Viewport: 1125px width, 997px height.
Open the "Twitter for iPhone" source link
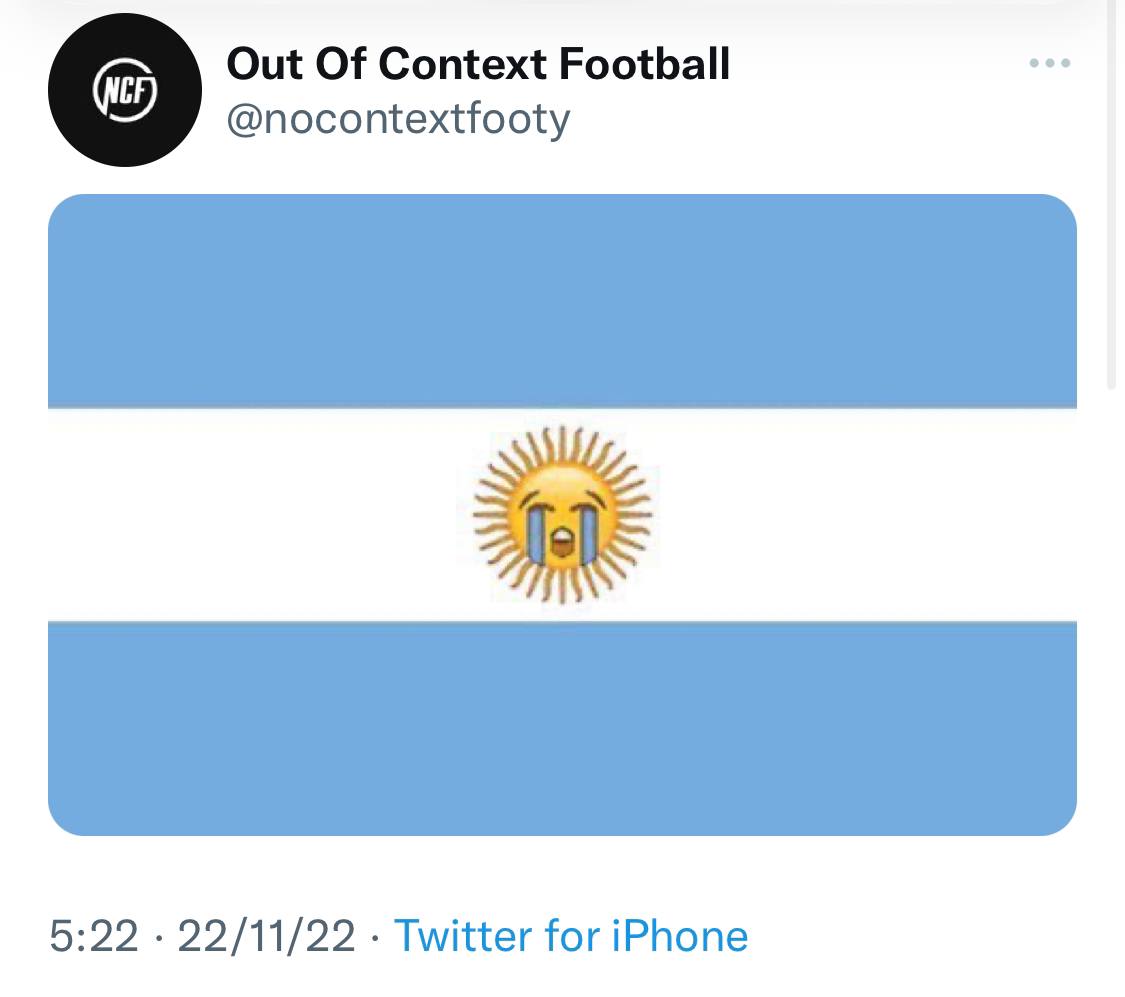coord(571,936)
